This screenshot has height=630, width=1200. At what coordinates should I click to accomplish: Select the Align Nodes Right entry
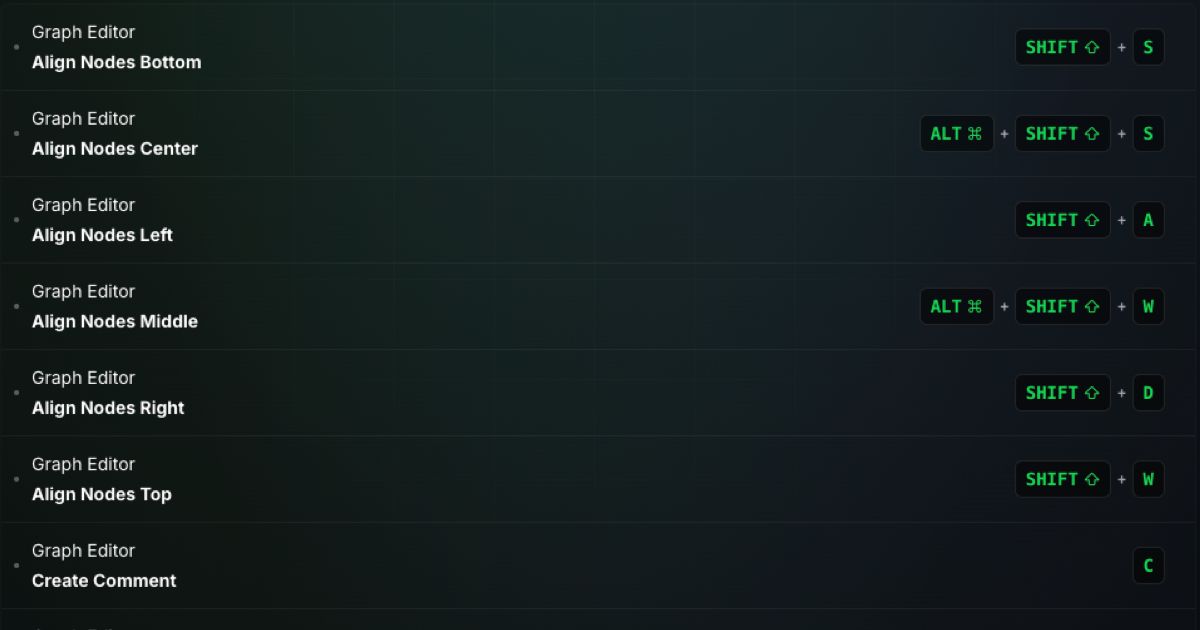click(x=600, y=393)
